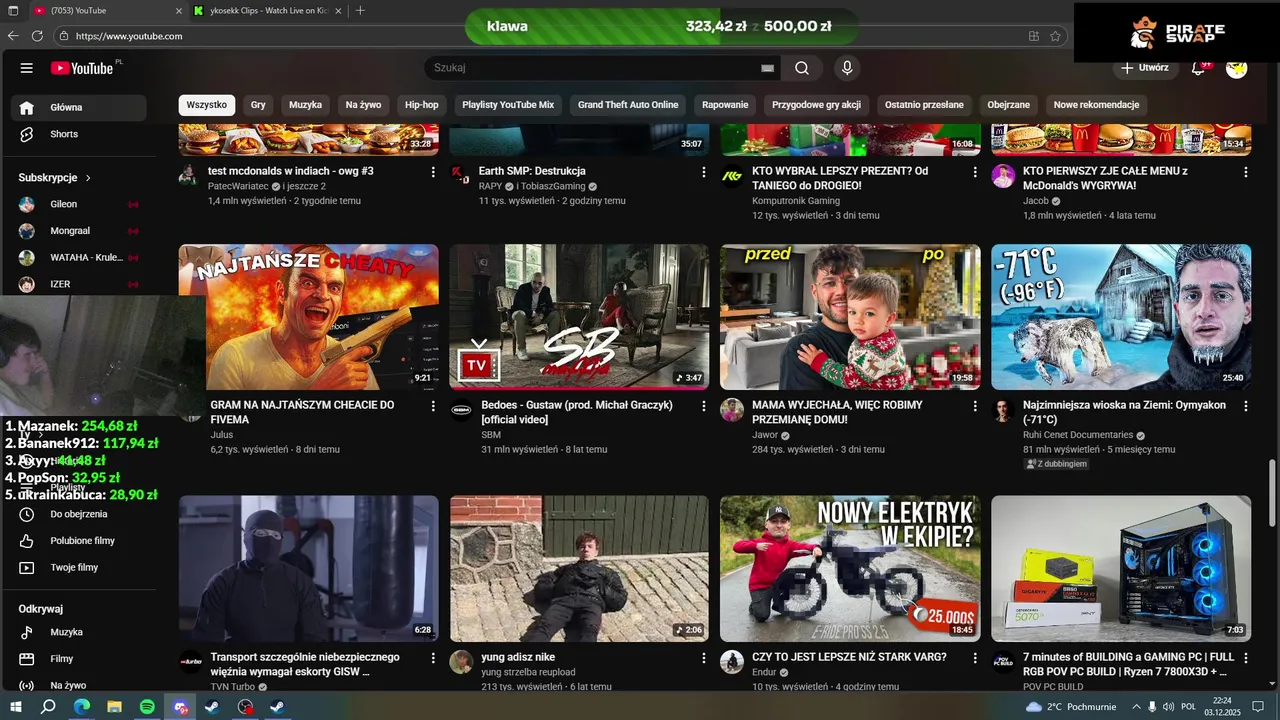Select Grand Theft Auto Online chip

click(628, 105)
